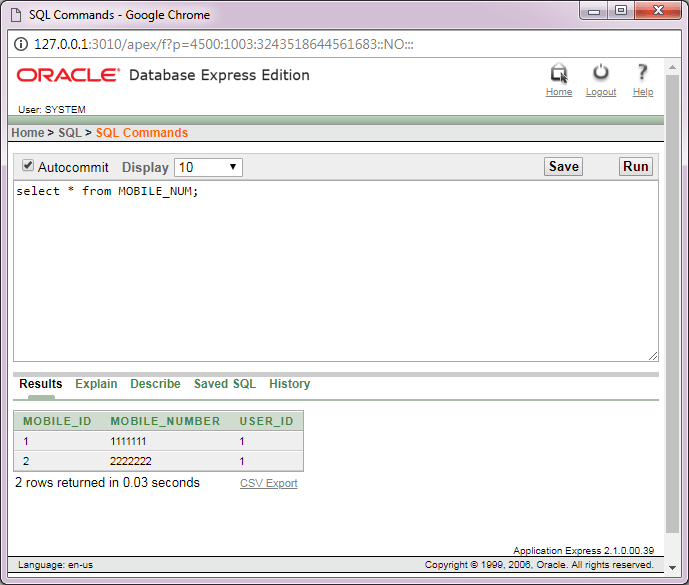Click the Help text link

643,92
